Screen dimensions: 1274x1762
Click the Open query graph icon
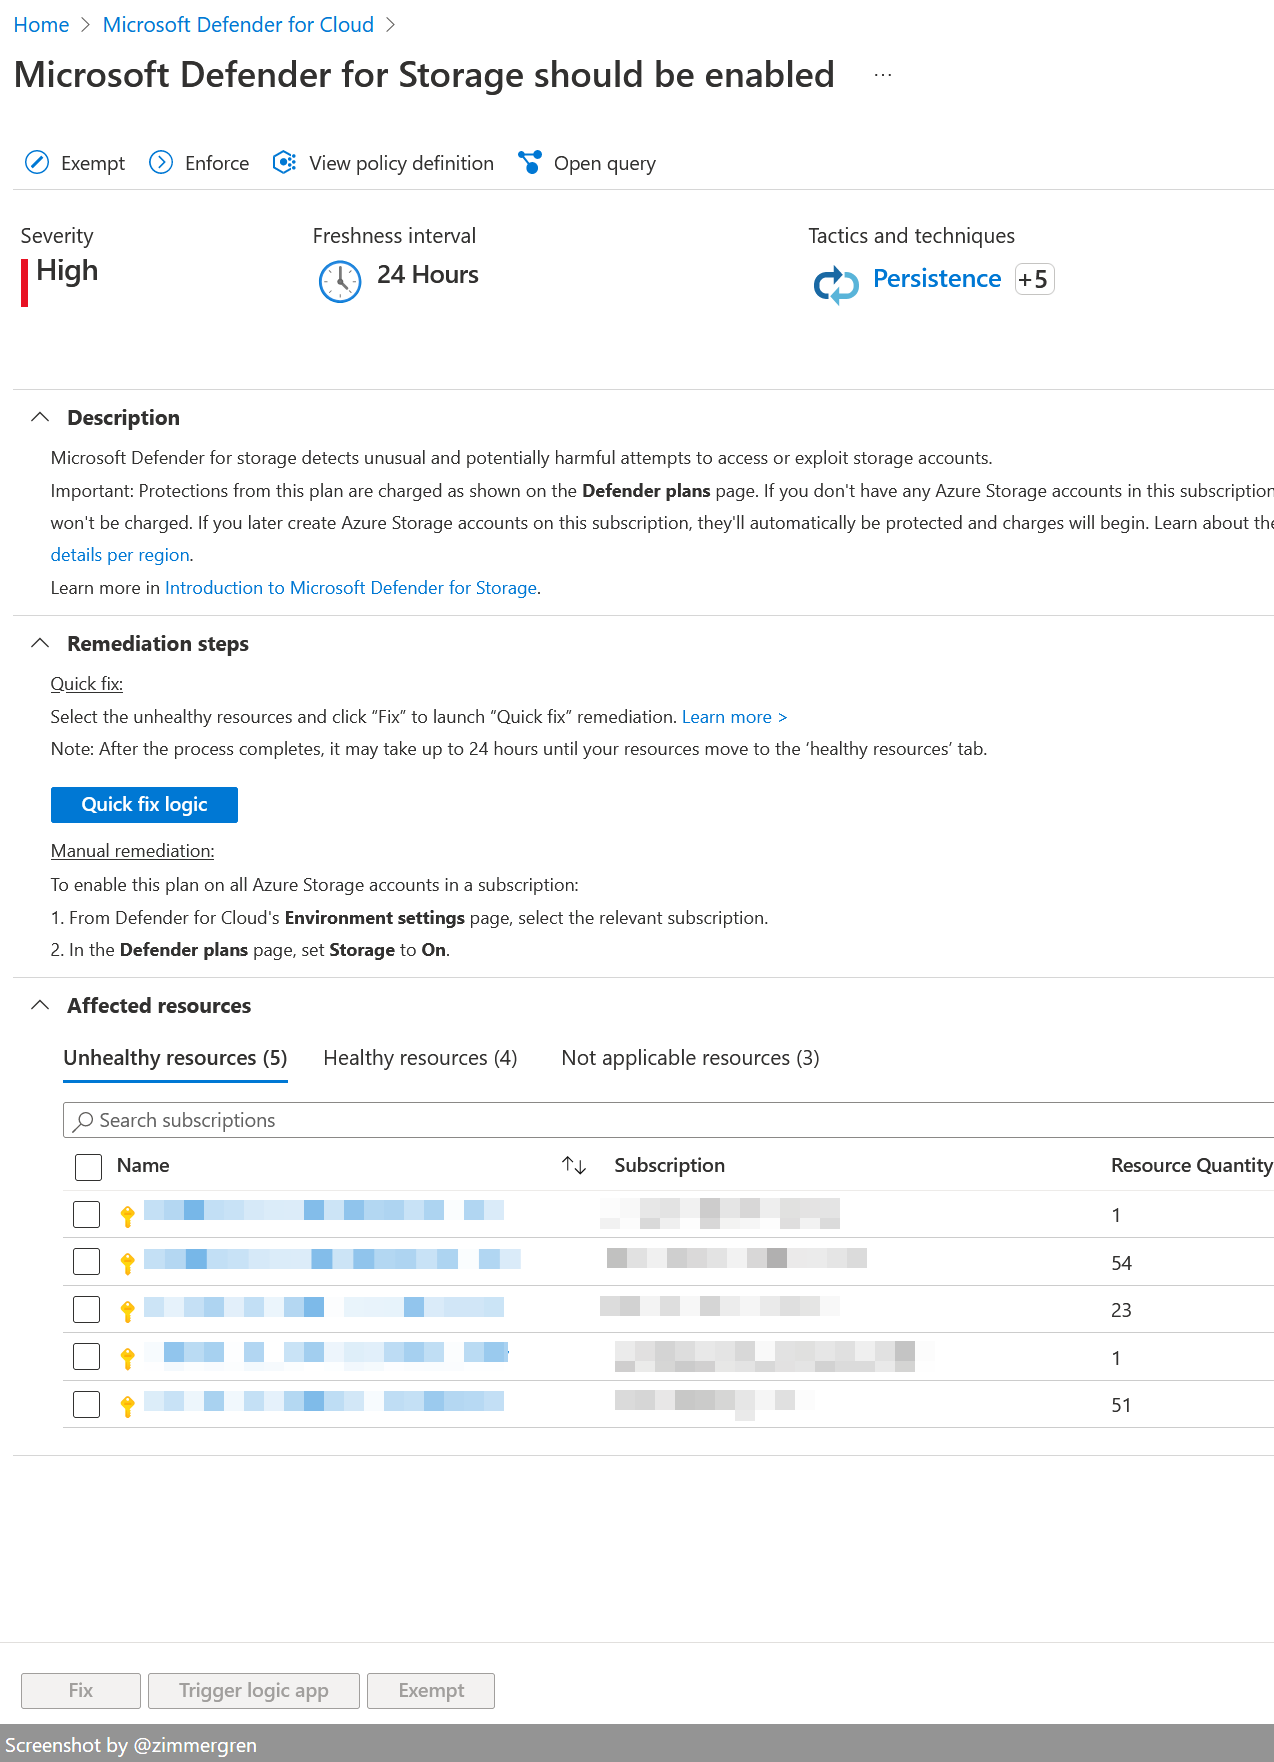[x=530, y=163]
